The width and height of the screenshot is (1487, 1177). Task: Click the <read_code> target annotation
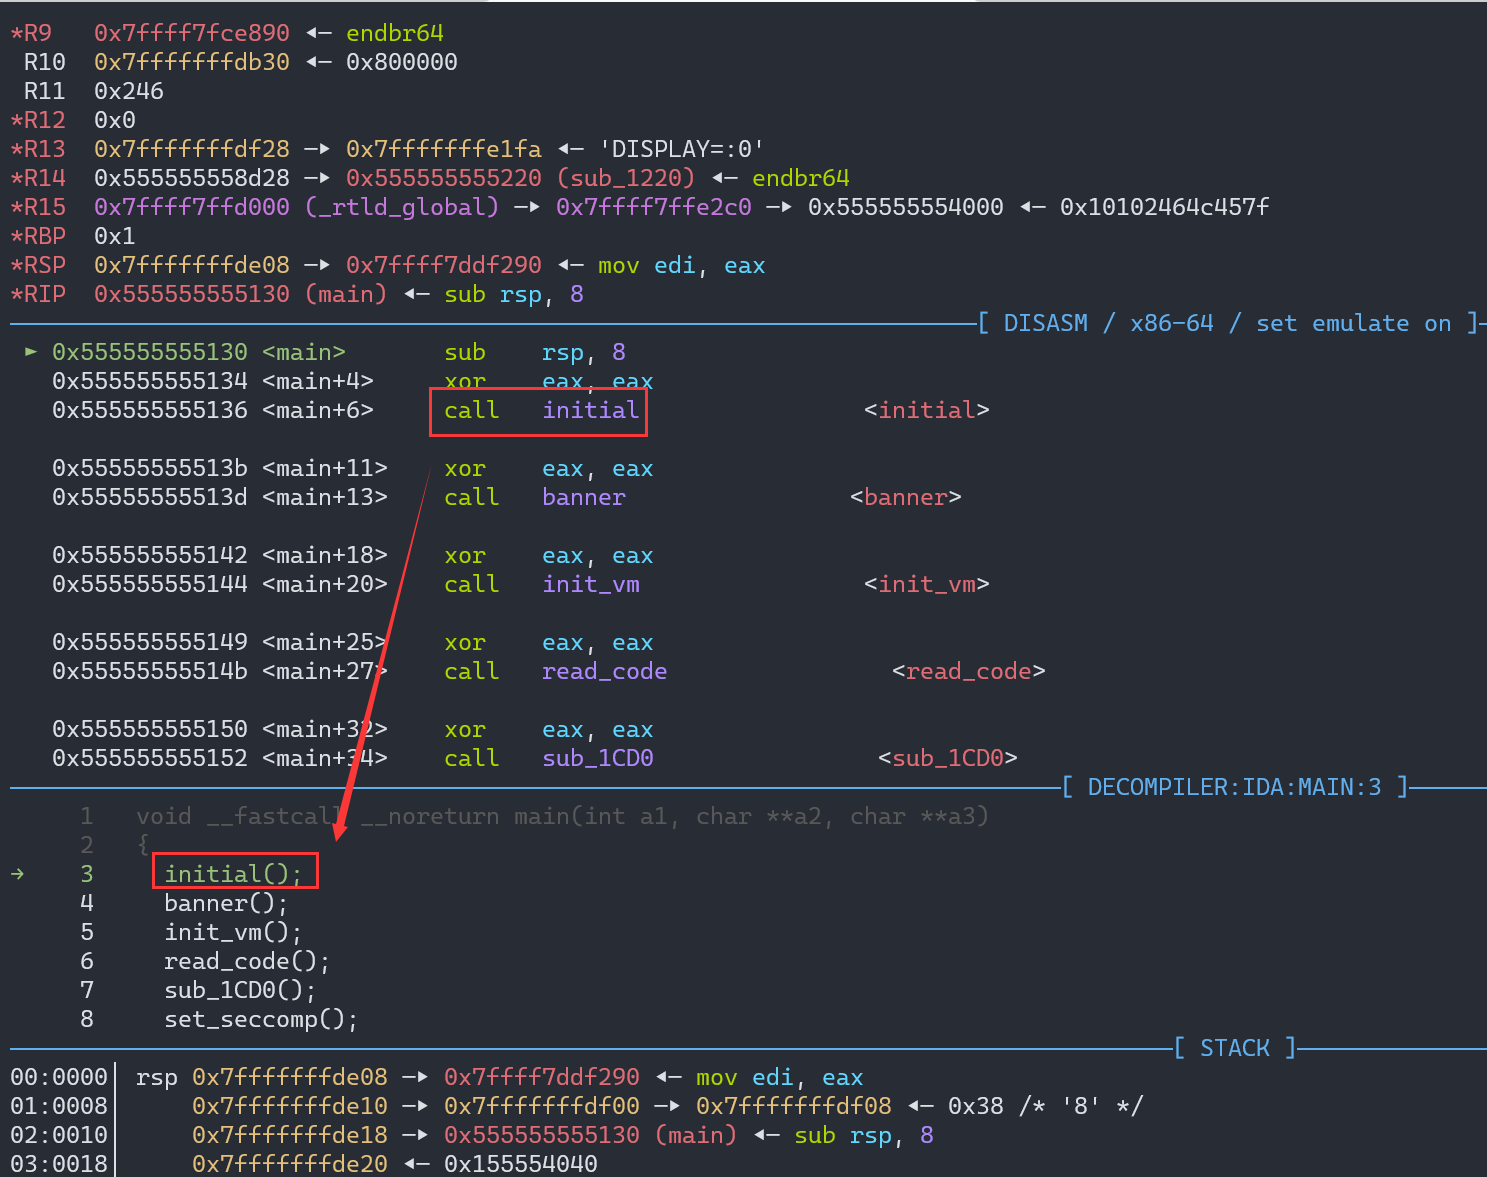[x=969, y=671]
